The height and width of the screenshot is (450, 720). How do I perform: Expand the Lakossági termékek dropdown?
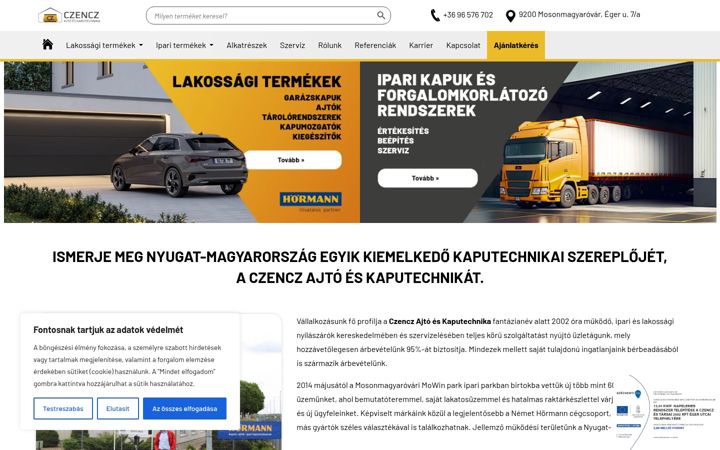pyautogui.click(x=104, y=45)
